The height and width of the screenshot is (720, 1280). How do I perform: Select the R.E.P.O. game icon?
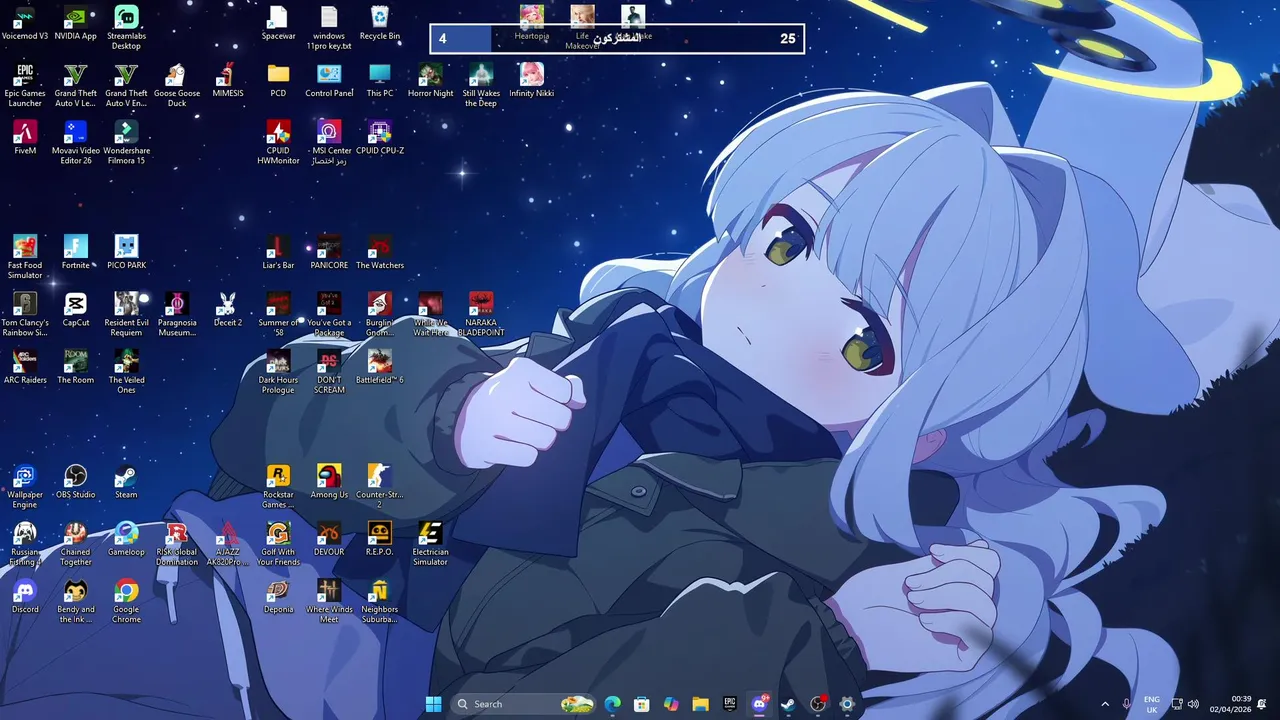[x=380, y=539]
